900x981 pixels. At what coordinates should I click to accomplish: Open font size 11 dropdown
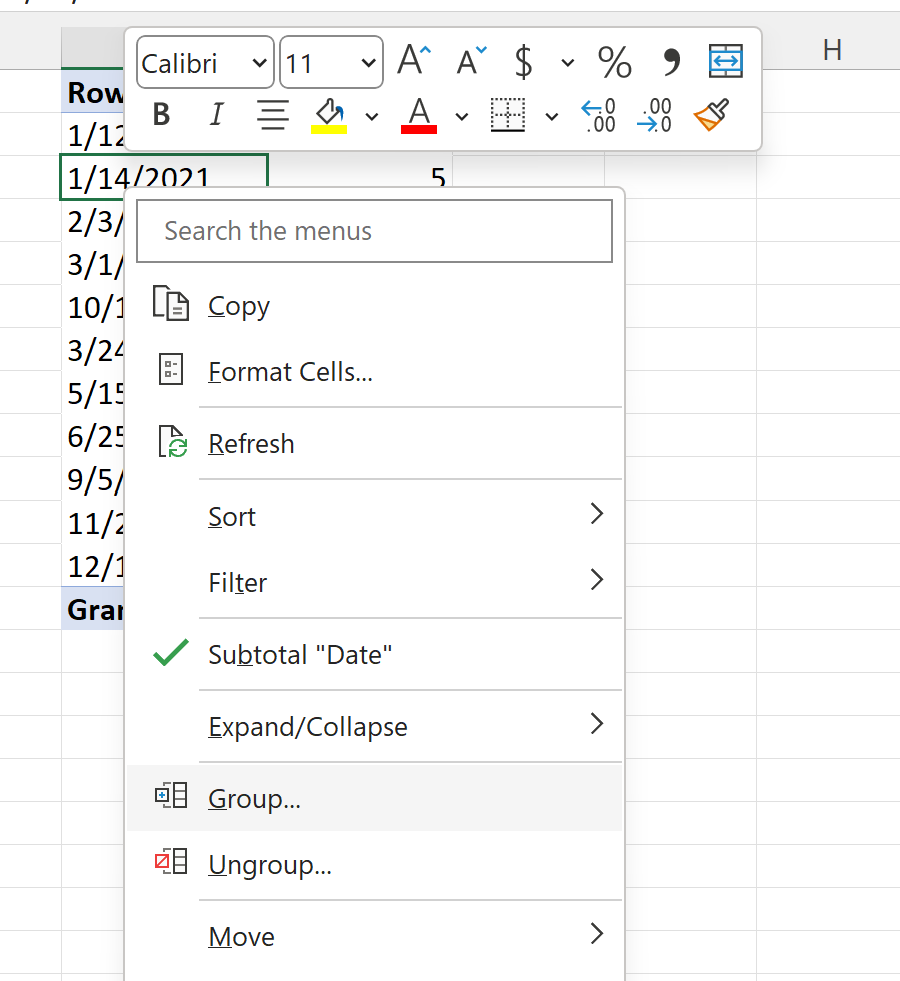tap(331, 63)
